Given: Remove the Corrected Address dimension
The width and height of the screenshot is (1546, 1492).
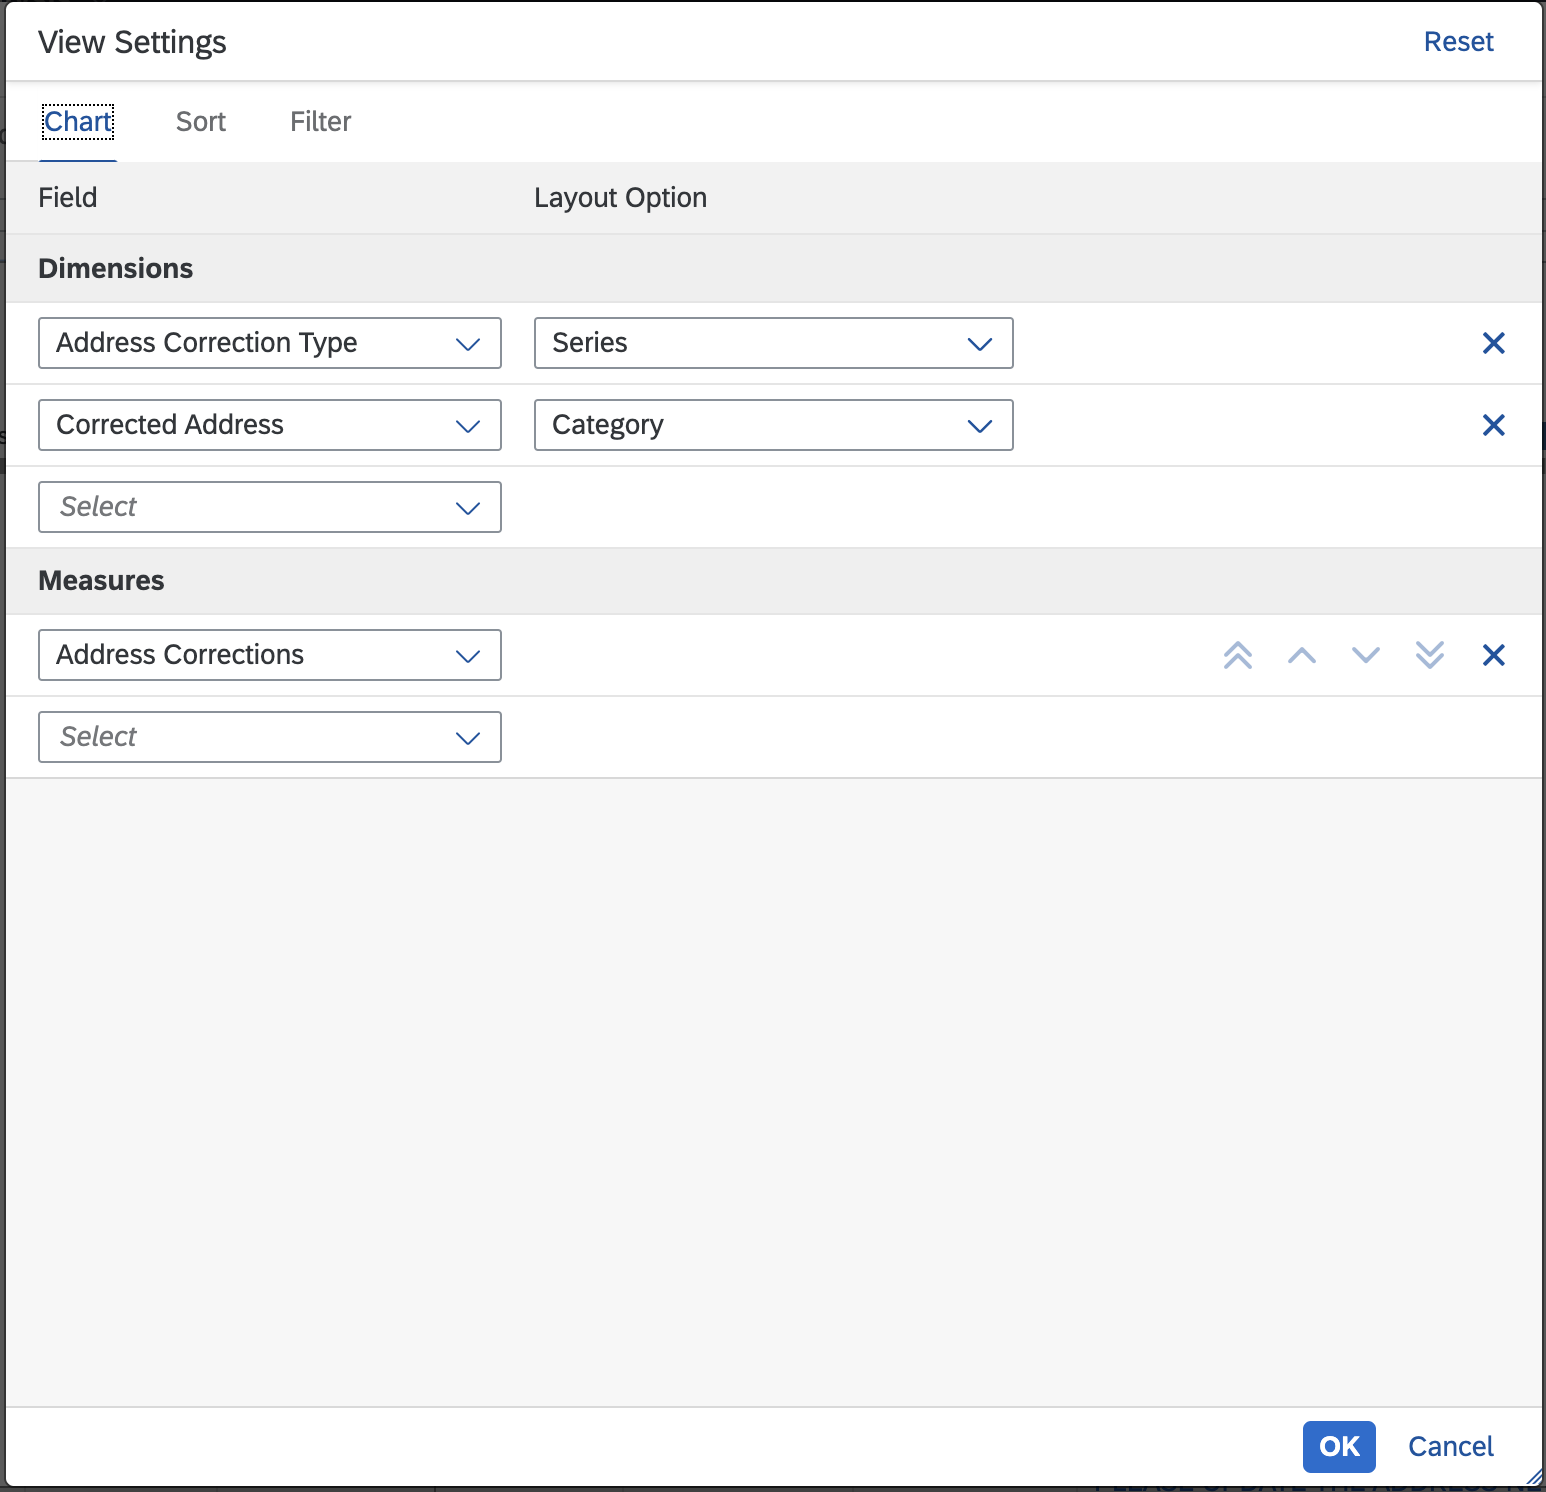Looking at the screenshot, I should [x=1494, y=425].
